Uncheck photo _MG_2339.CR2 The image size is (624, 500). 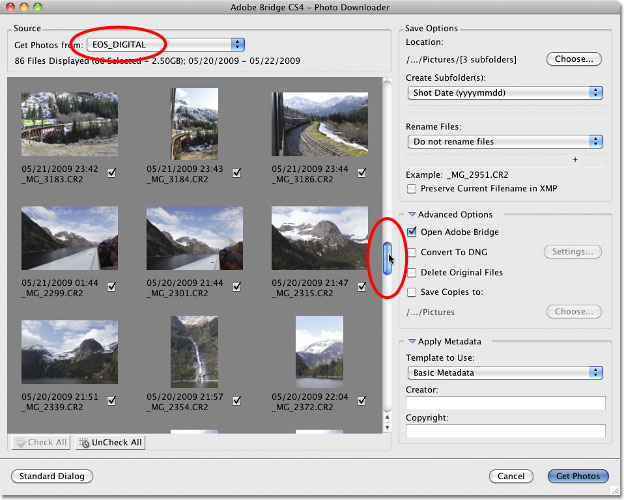pyautogui.click(x=112, y=400)
